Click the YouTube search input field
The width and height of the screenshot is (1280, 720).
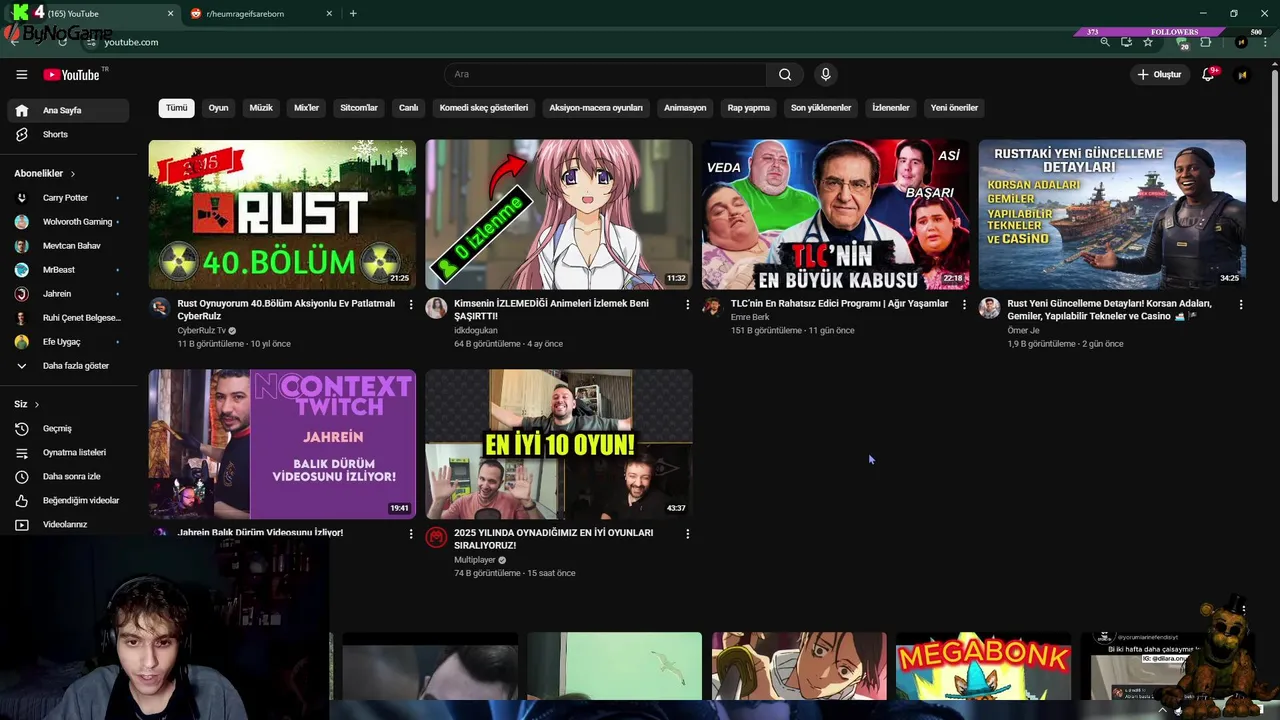(x=605, y=74)
